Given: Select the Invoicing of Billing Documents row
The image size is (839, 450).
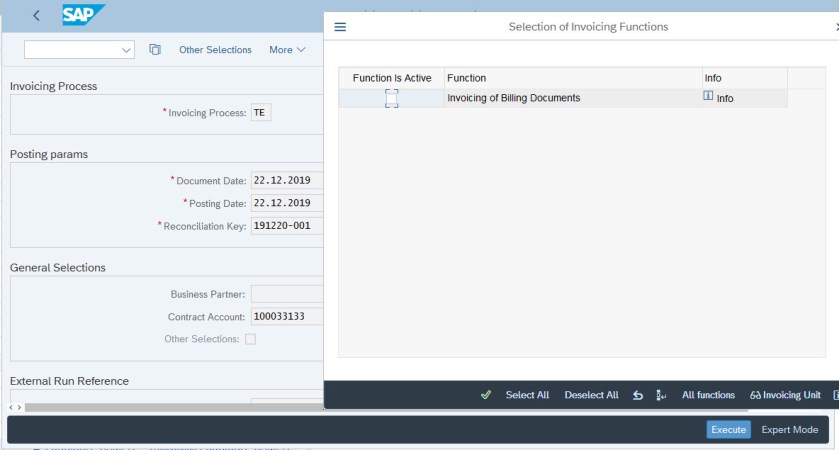Looking at the screenshot, I should [x=563, y=98].
